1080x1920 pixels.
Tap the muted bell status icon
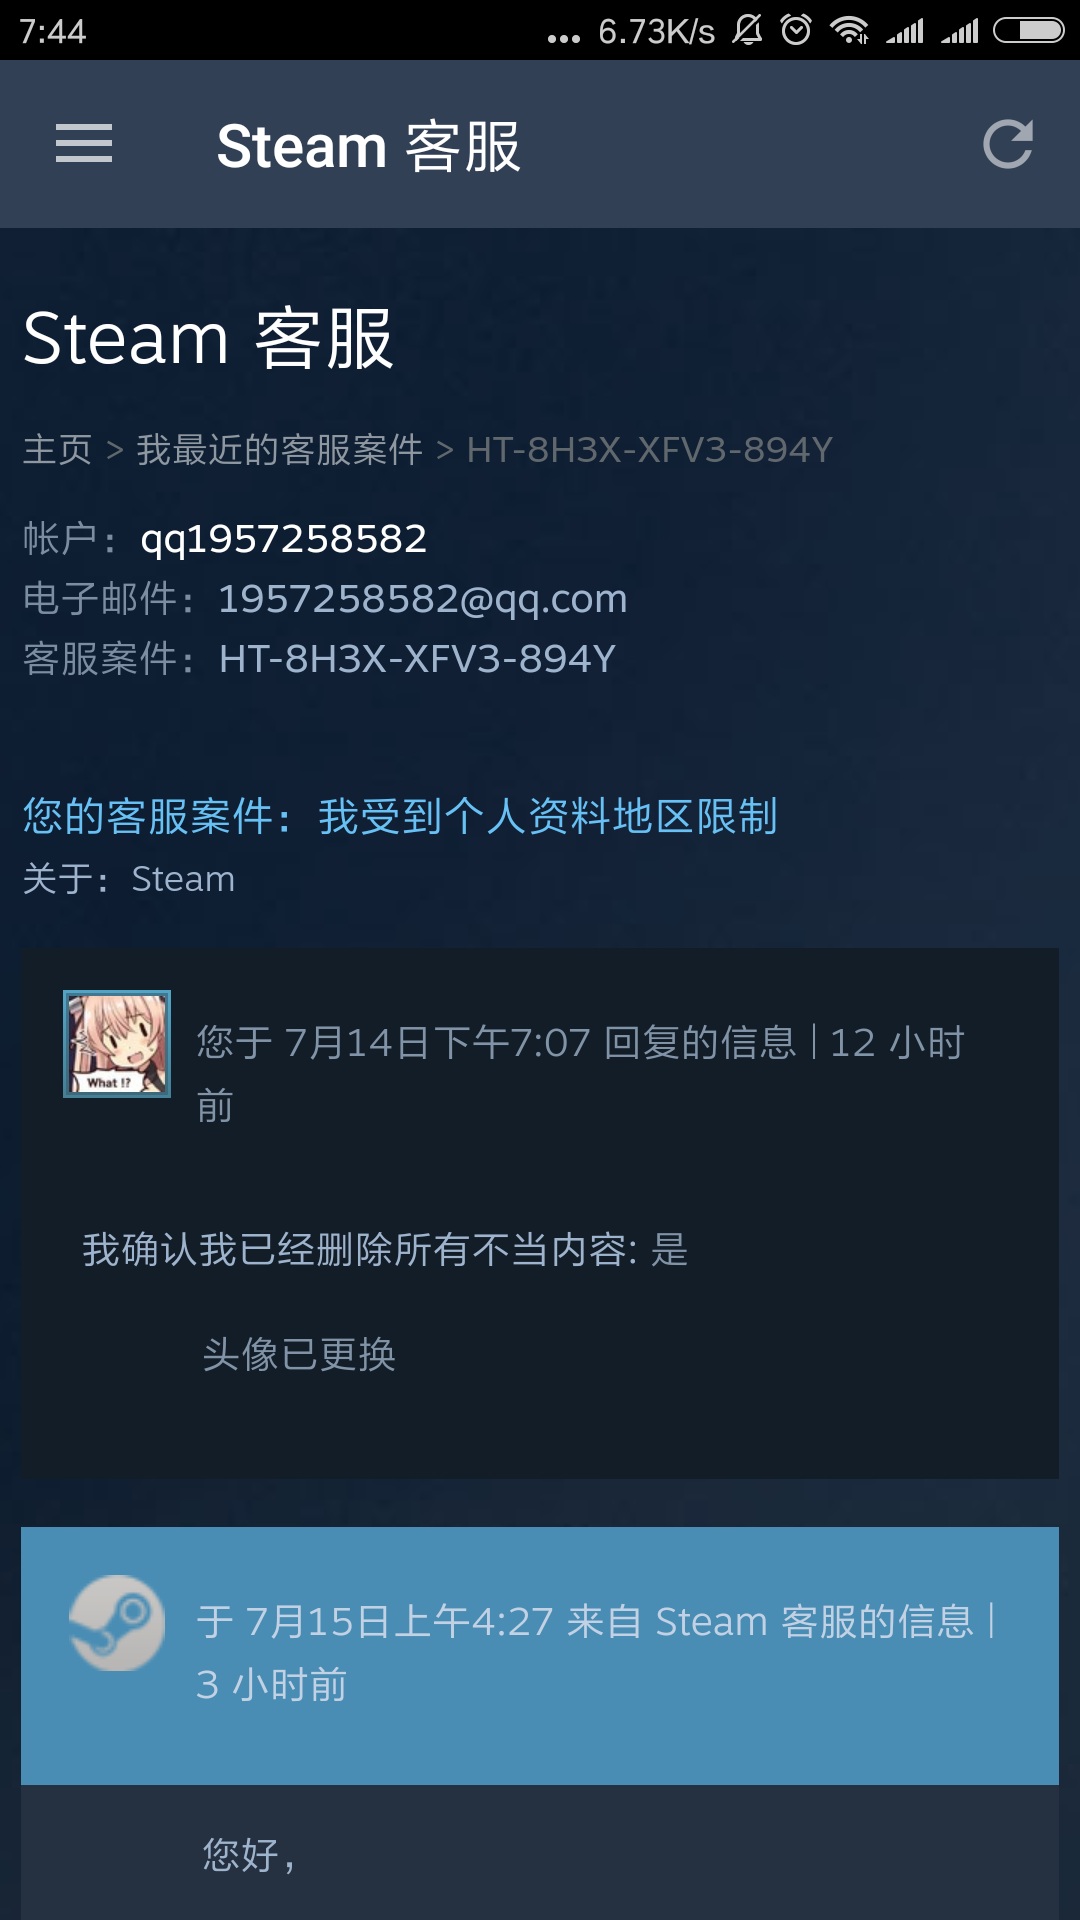click(x=747, y=31)
